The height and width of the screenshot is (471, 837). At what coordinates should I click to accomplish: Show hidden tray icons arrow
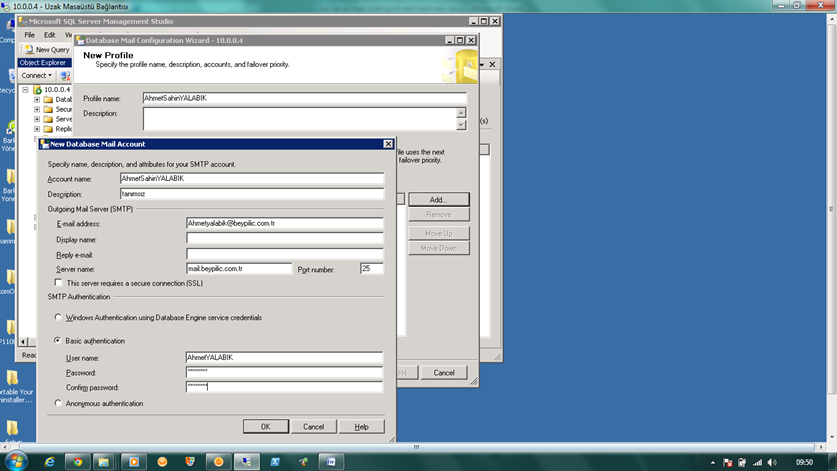[x=713, y=462]
